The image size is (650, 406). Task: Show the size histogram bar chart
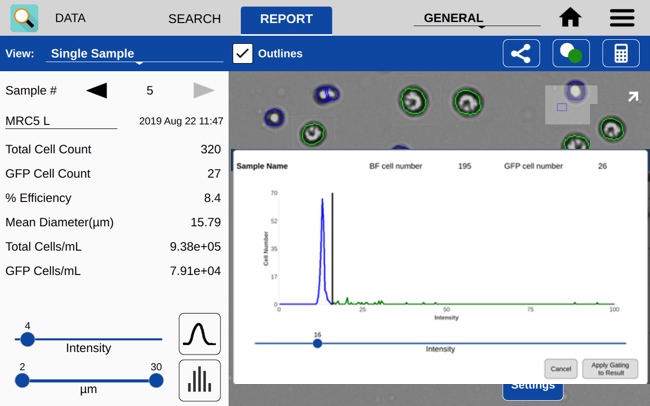[x=199, y=380]
